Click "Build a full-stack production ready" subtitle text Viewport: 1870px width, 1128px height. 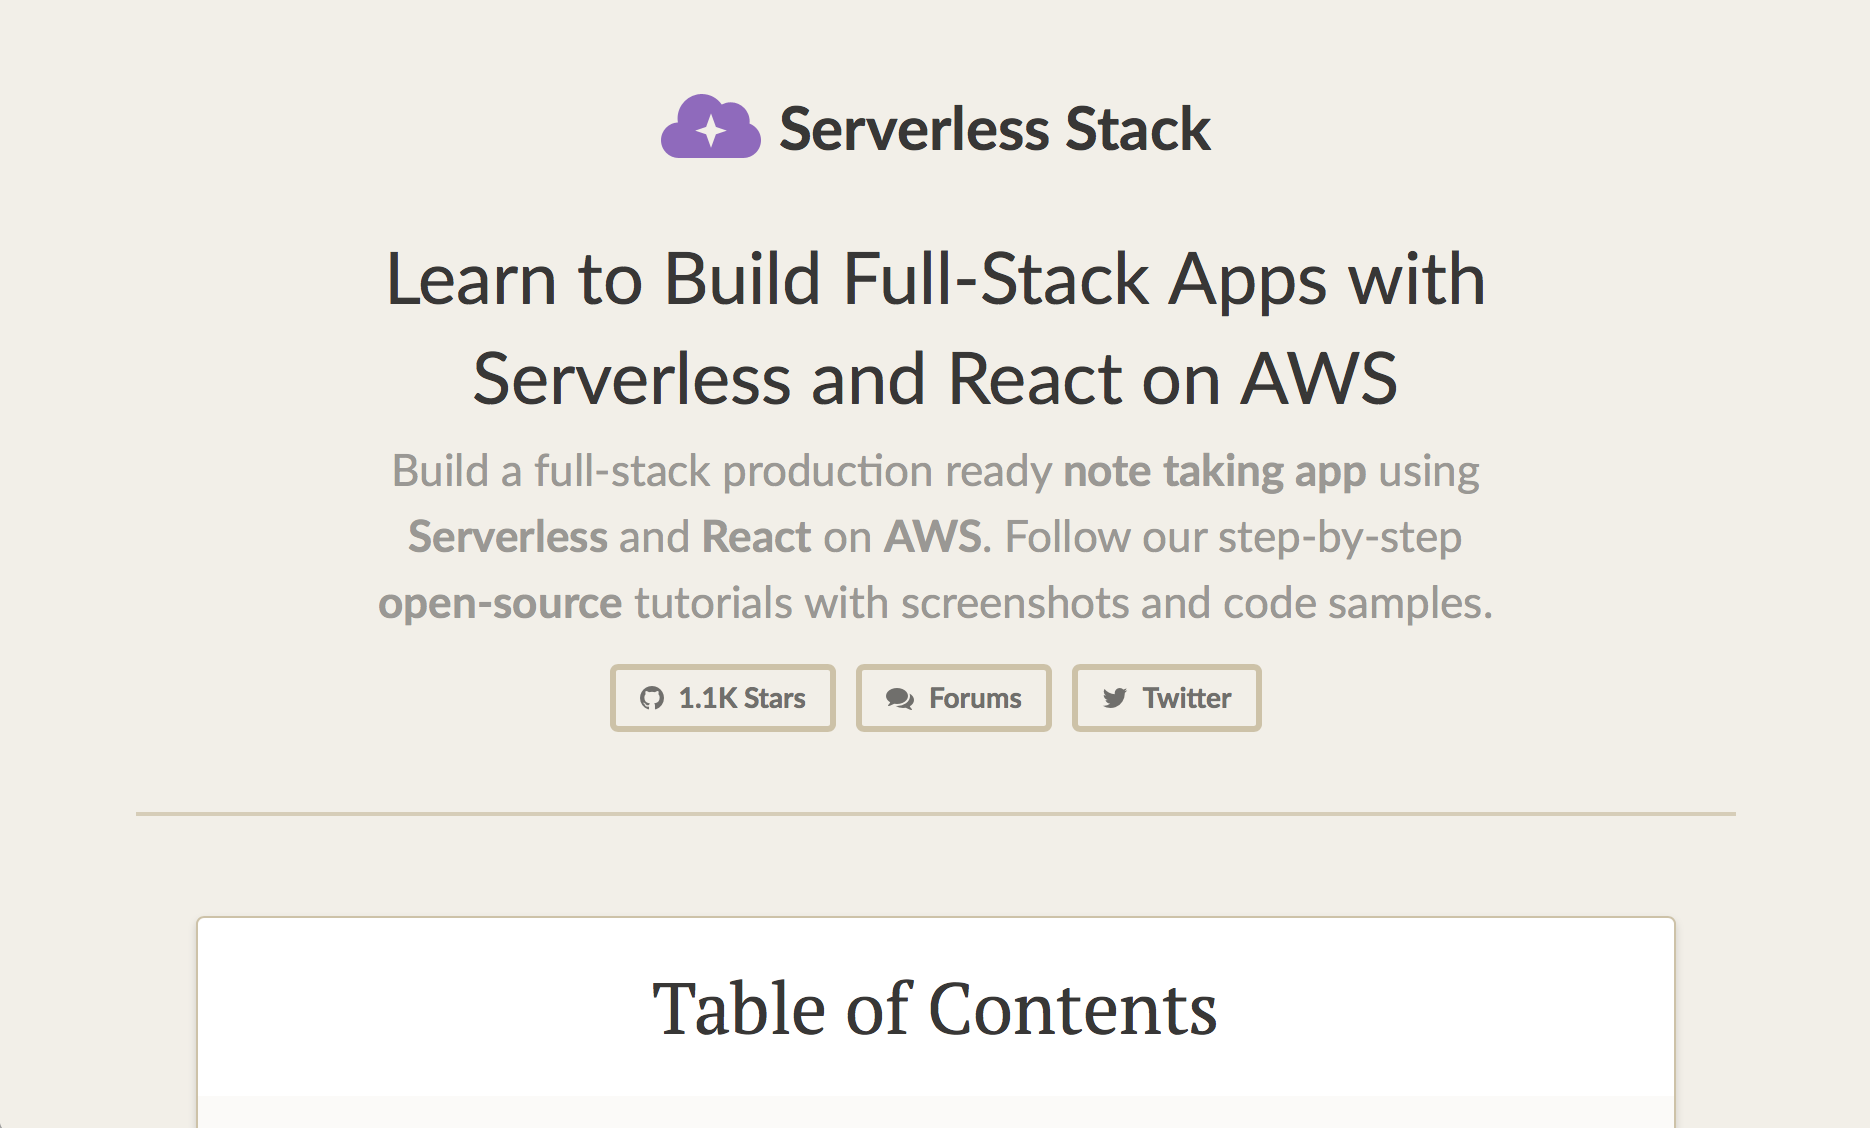[721, 471]
